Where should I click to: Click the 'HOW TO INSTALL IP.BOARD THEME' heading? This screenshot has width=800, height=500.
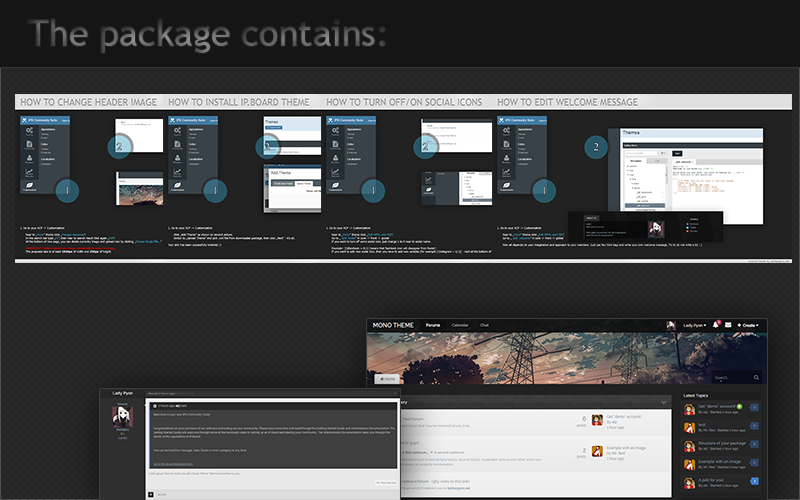239,102
